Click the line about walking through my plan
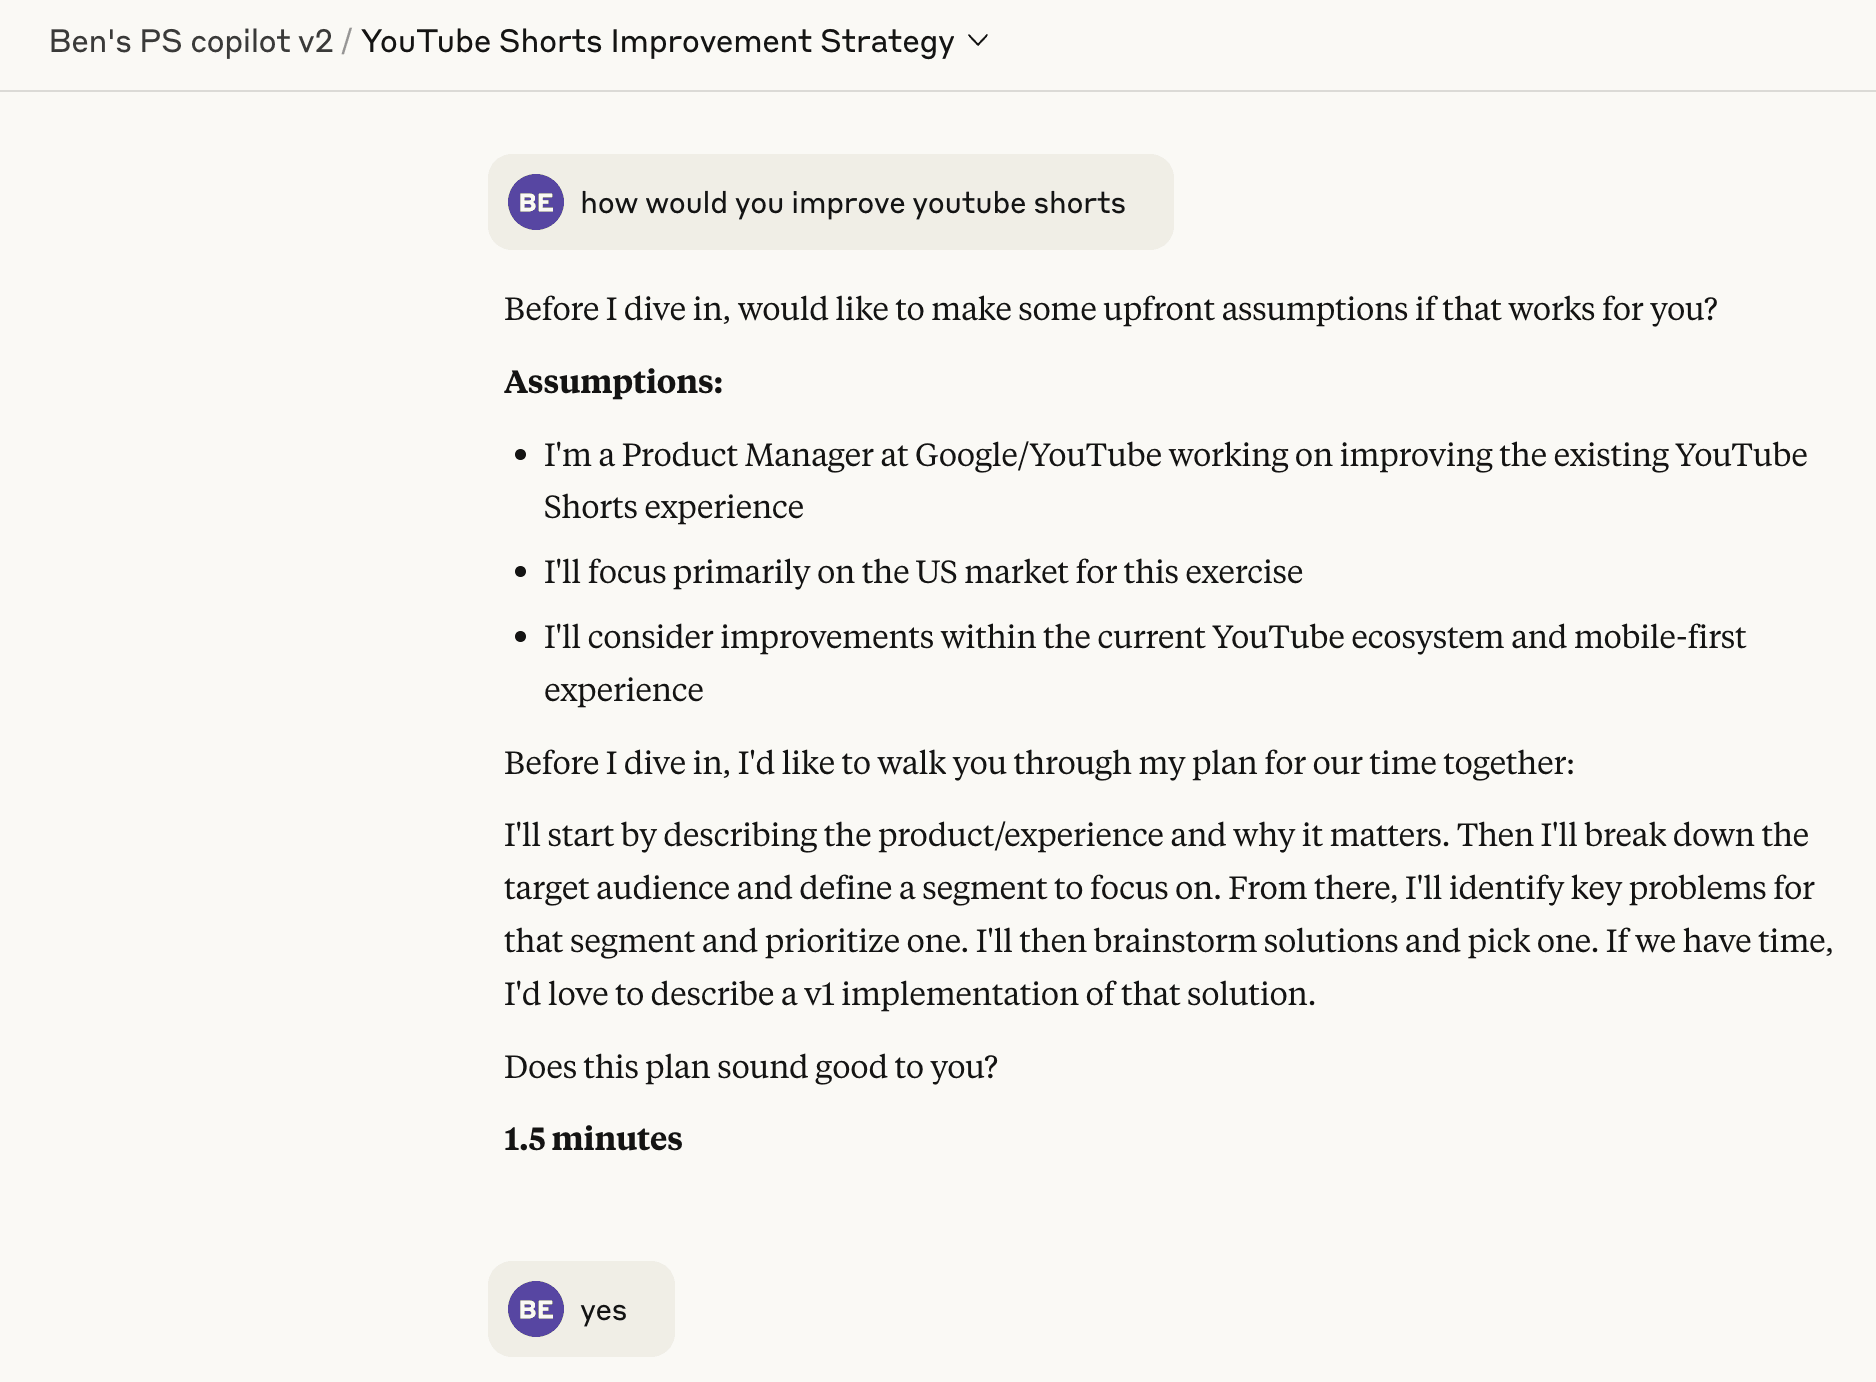Image resolution: width=1876 pixels, height=1382 pixels. point(1039,763)
